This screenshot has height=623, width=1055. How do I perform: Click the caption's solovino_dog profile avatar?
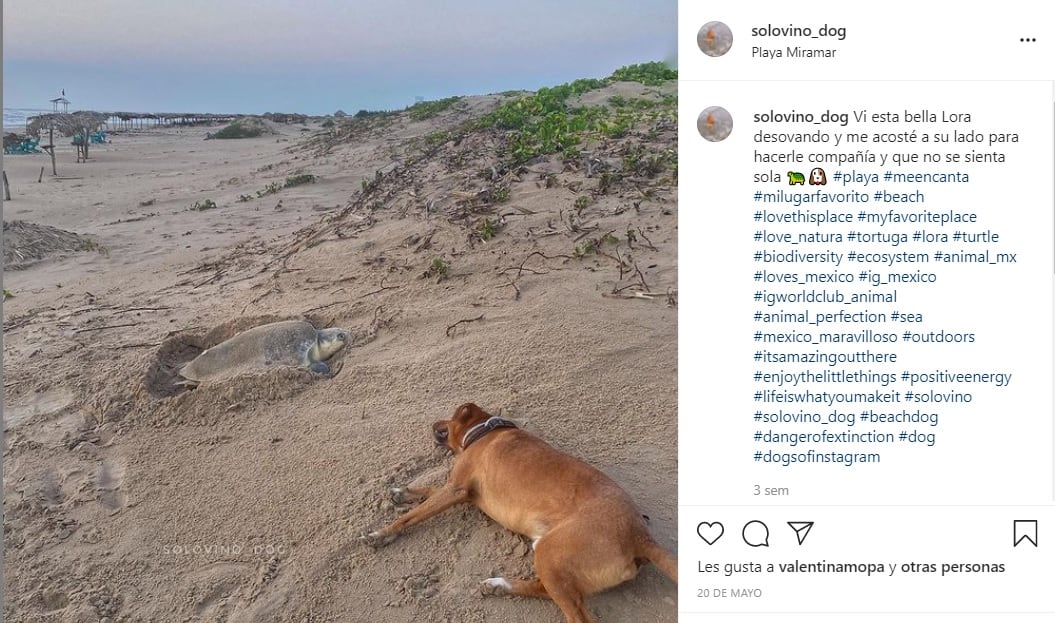pyautogui.click(x=715, y=124)
